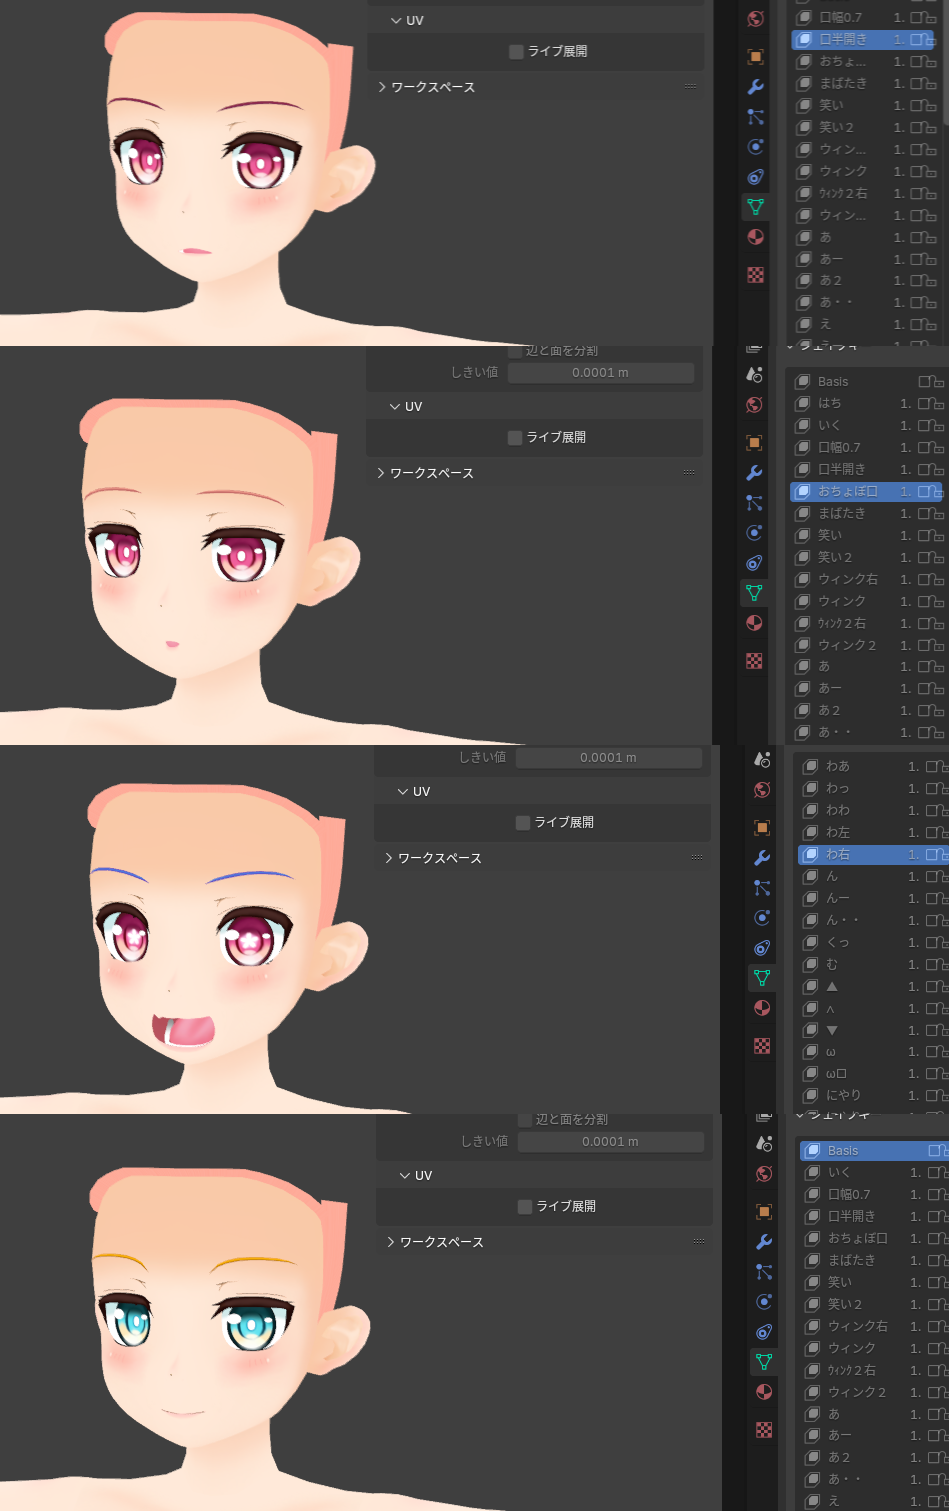Toggle the mute checkbox on the わ右 row
Viewport: 949px width, 1511px height.
(931, 855)
